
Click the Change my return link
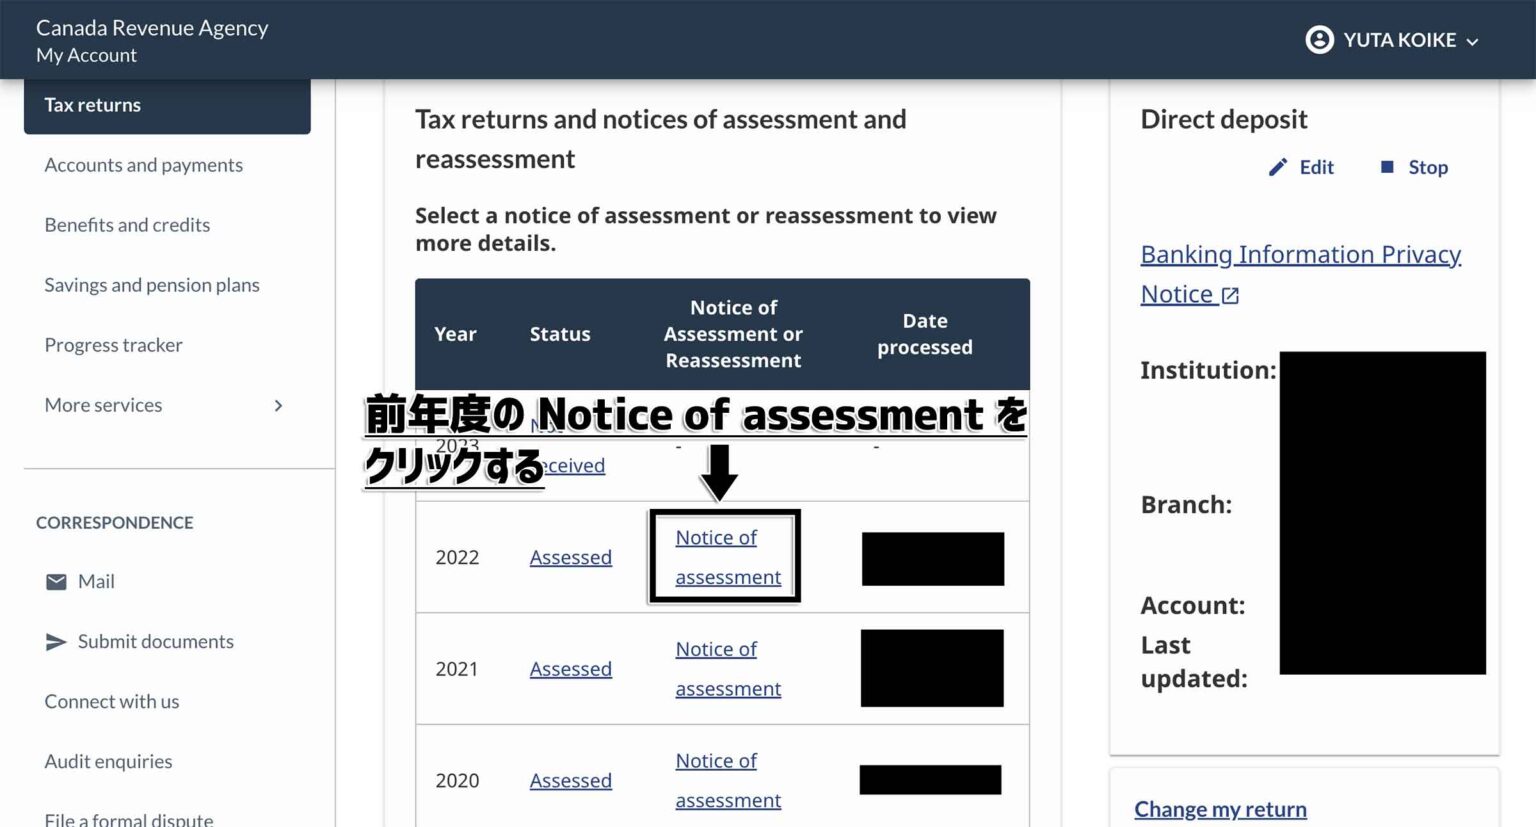pyautogui.click(x=1220, y=809)
